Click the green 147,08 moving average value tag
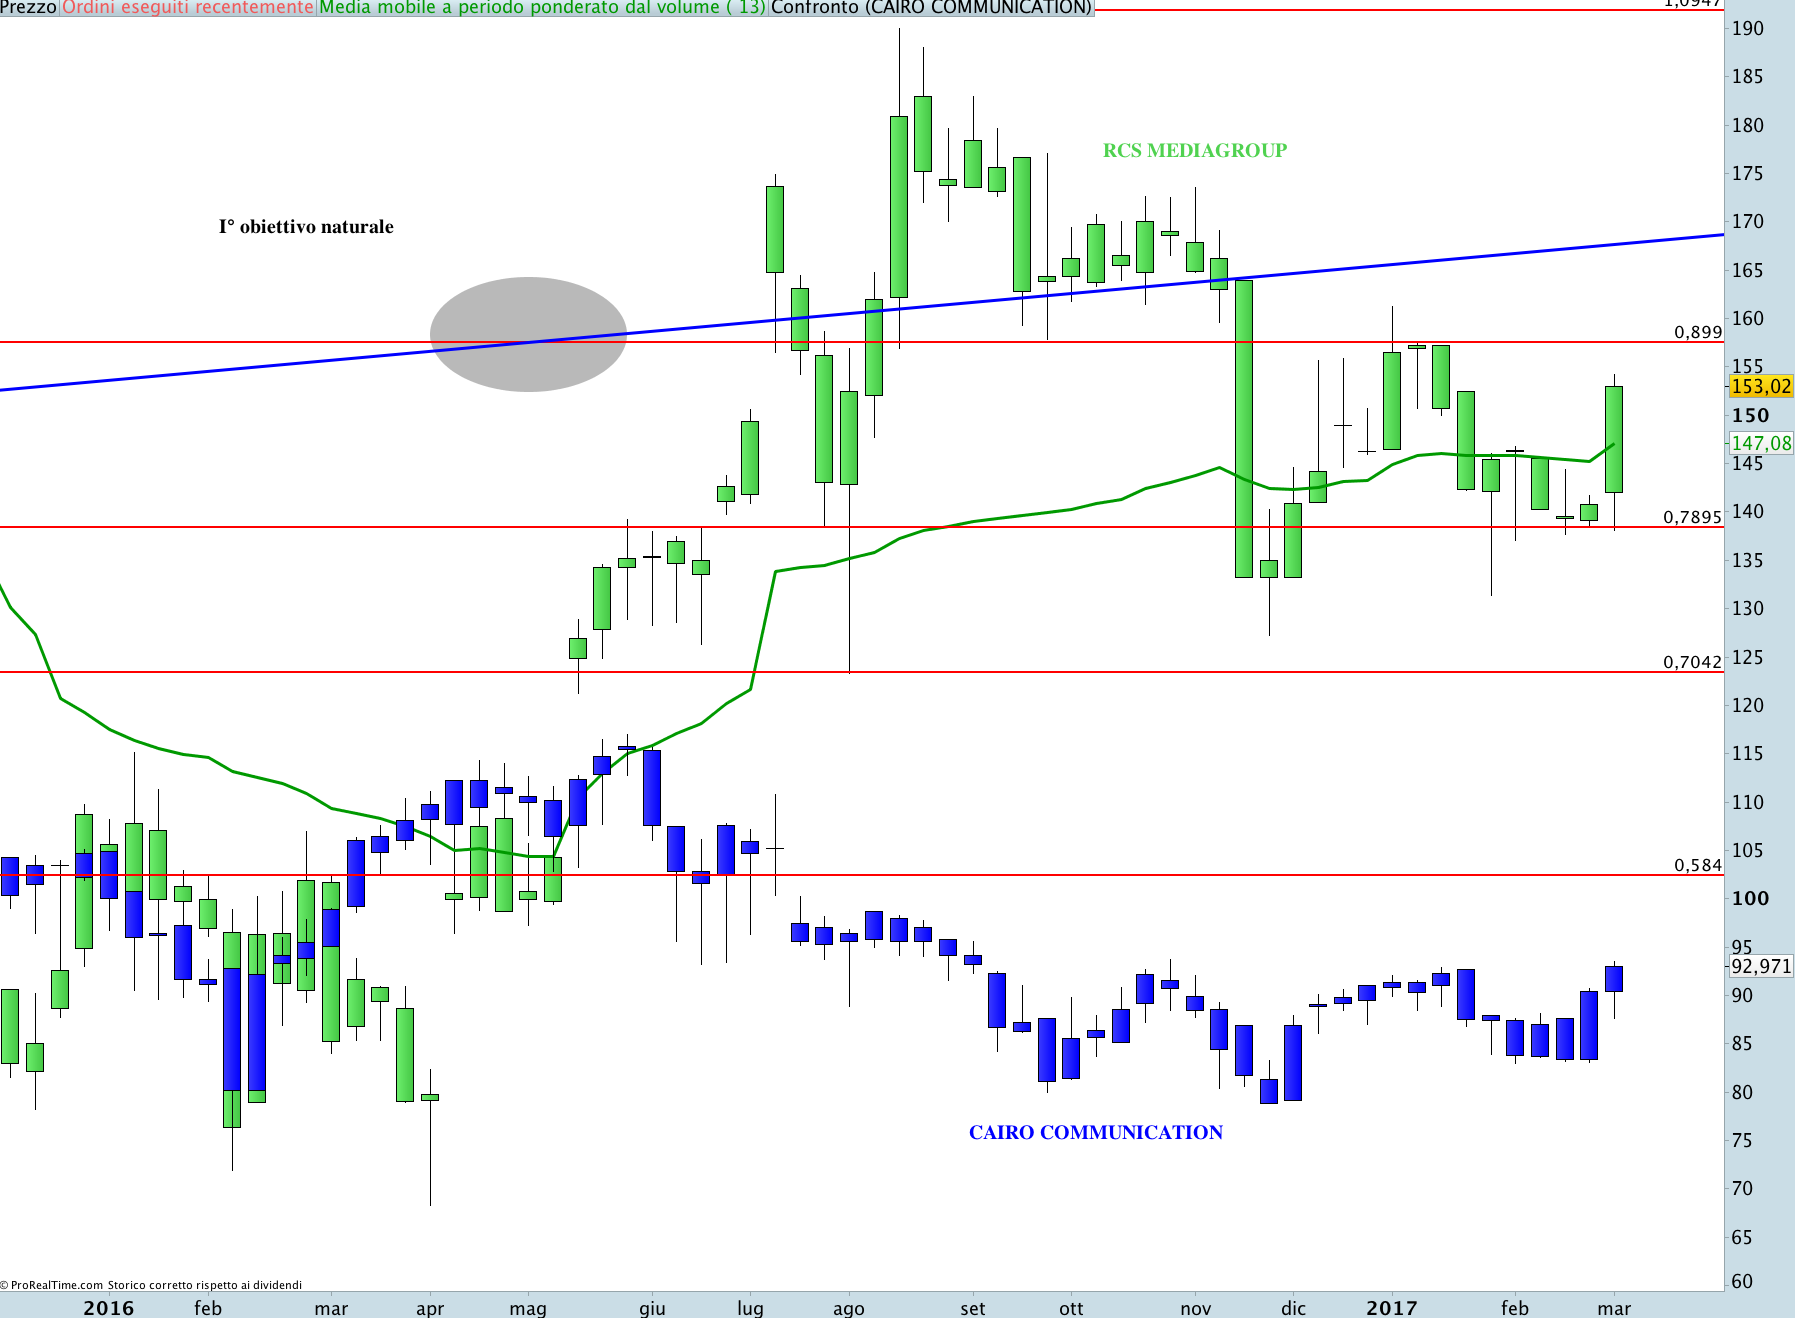This screenshot has width=1795, height=1318. pos(1761,443)
